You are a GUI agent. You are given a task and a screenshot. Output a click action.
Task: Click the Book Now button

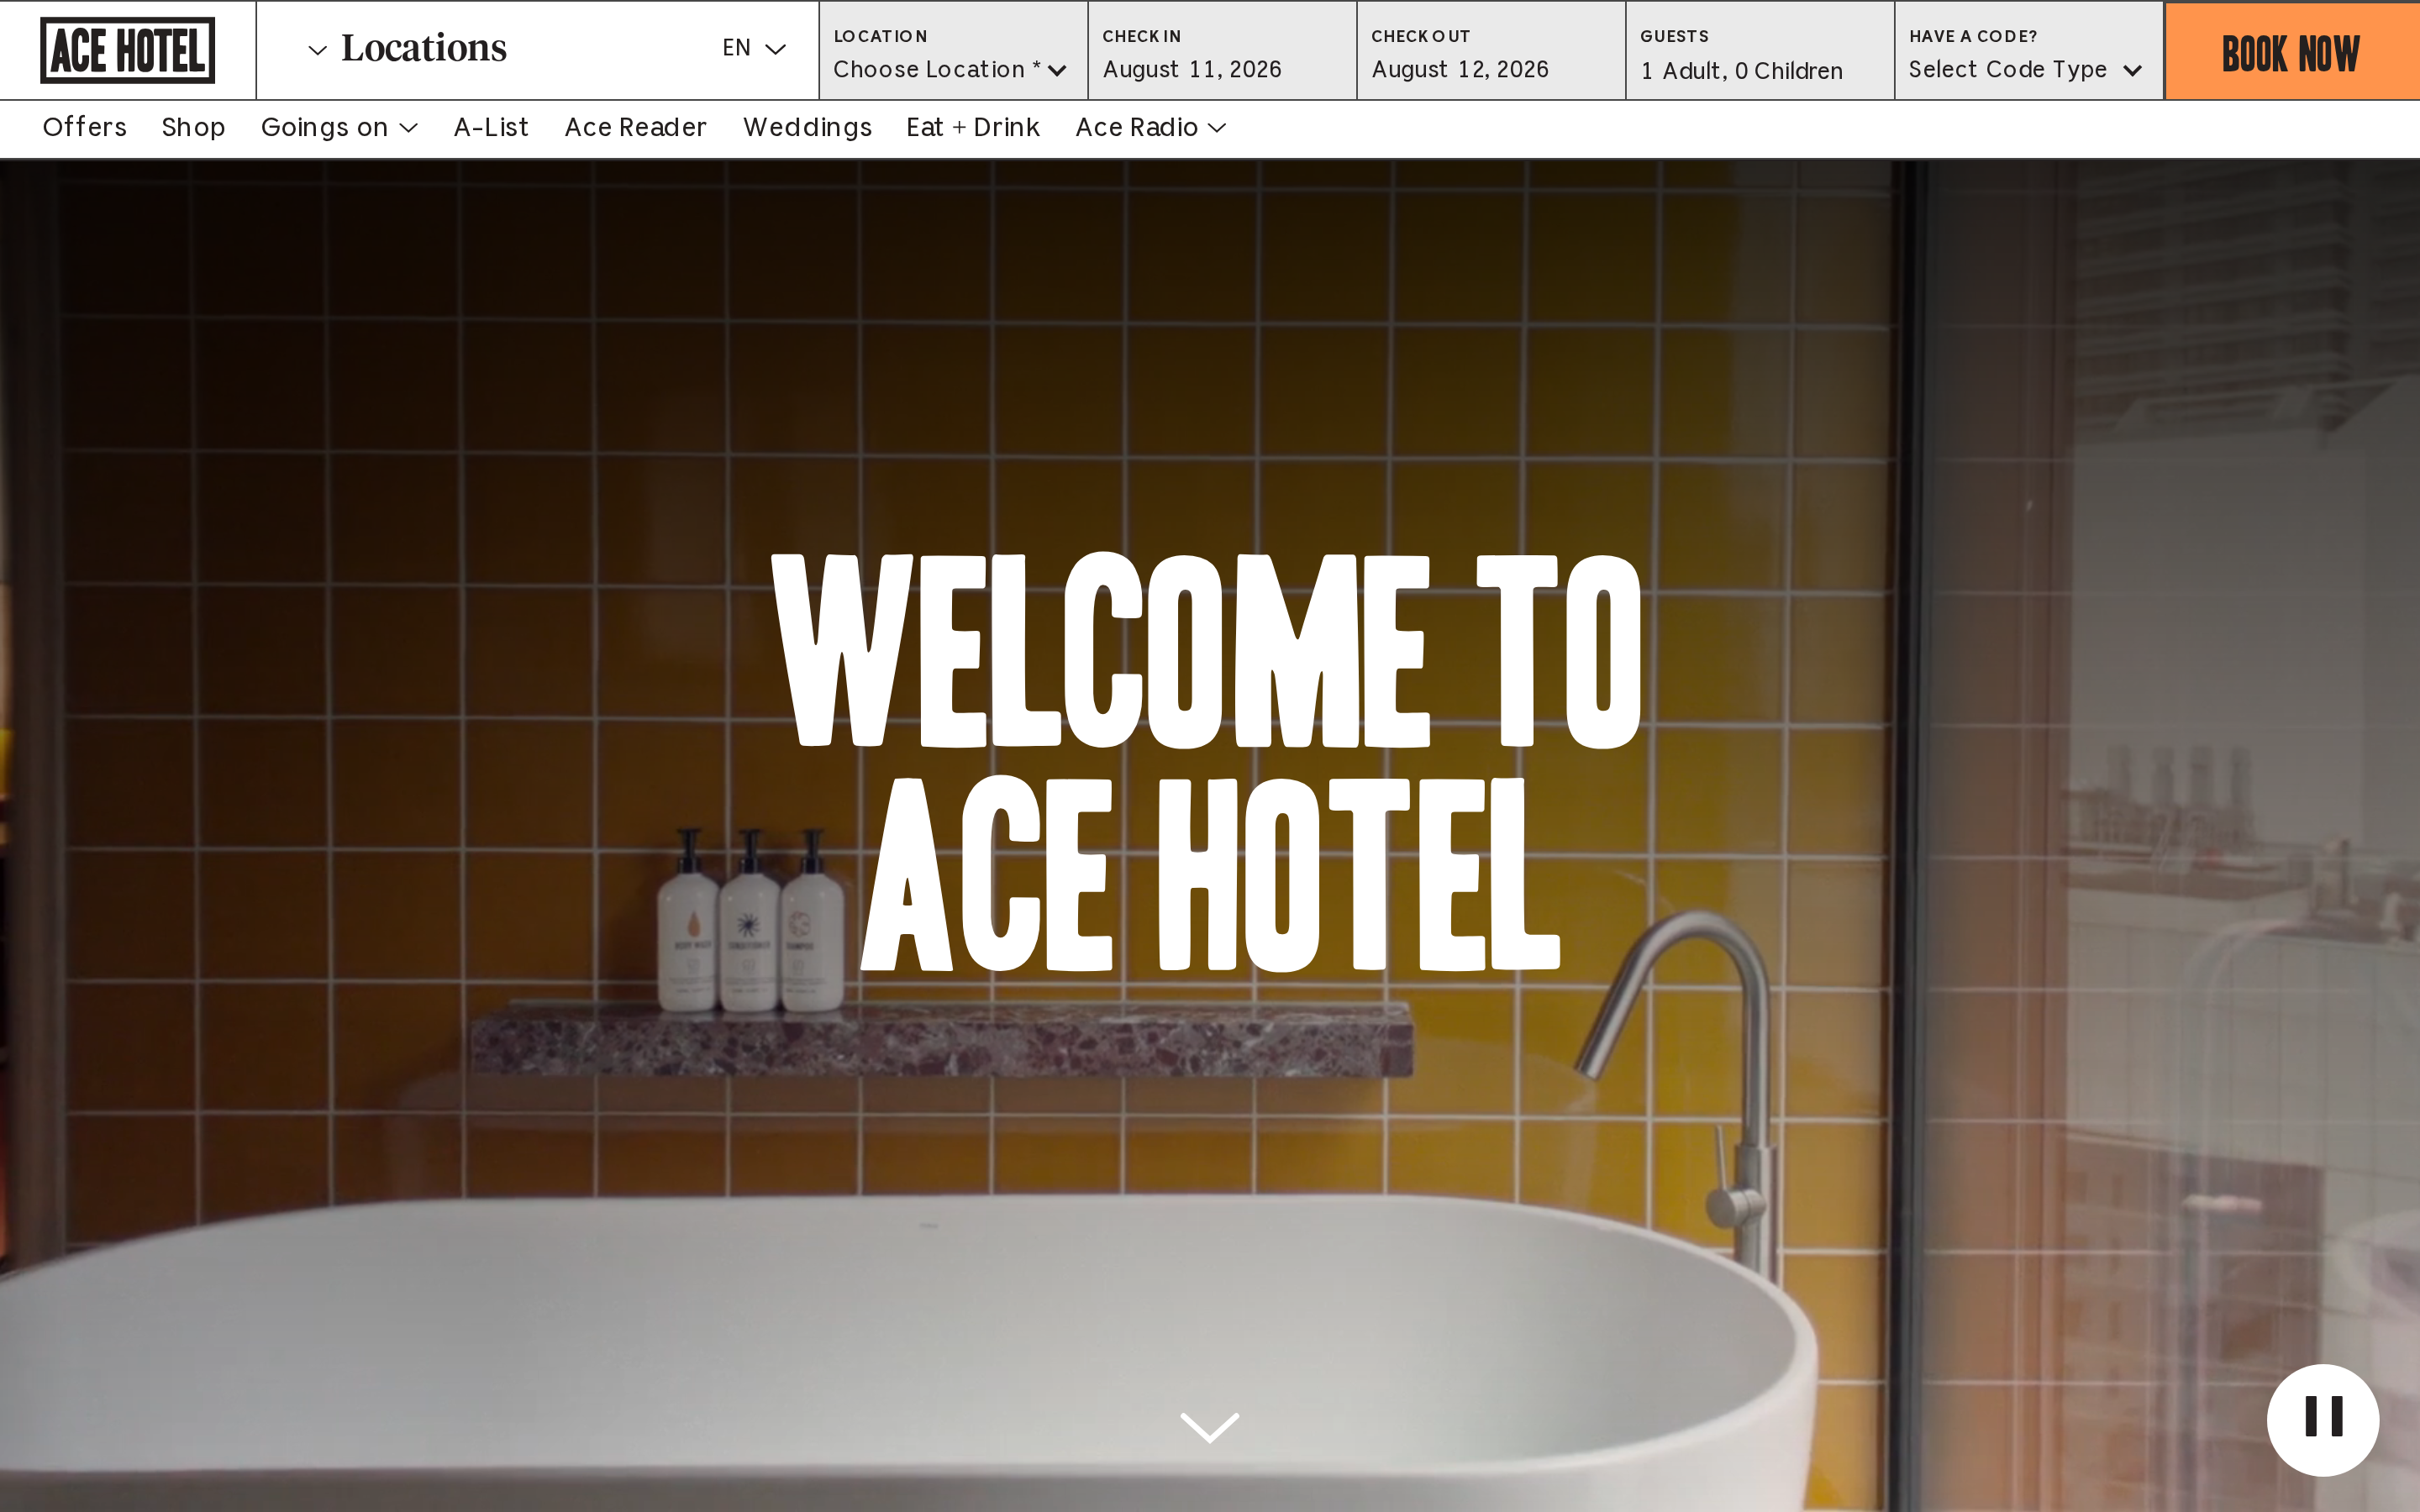pyautogui.click(x=2292, y=51)
